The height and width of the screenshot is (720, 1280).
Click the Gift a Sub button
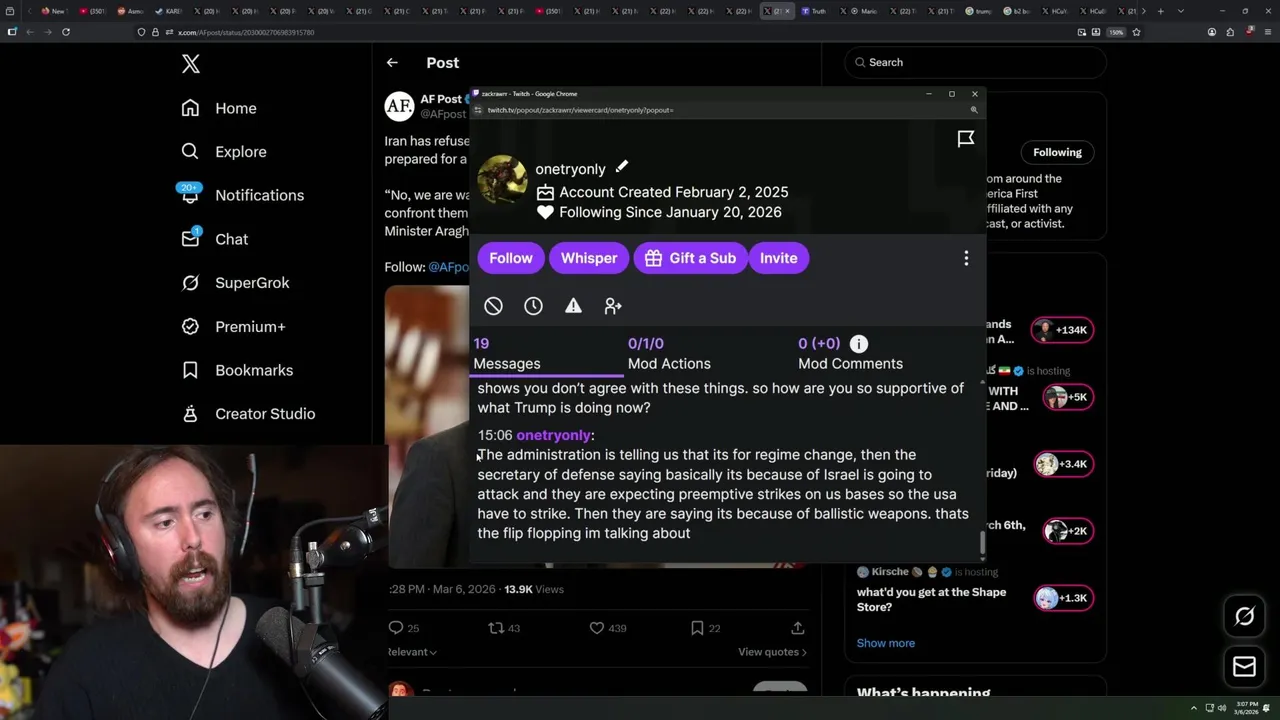coord(690,258)
